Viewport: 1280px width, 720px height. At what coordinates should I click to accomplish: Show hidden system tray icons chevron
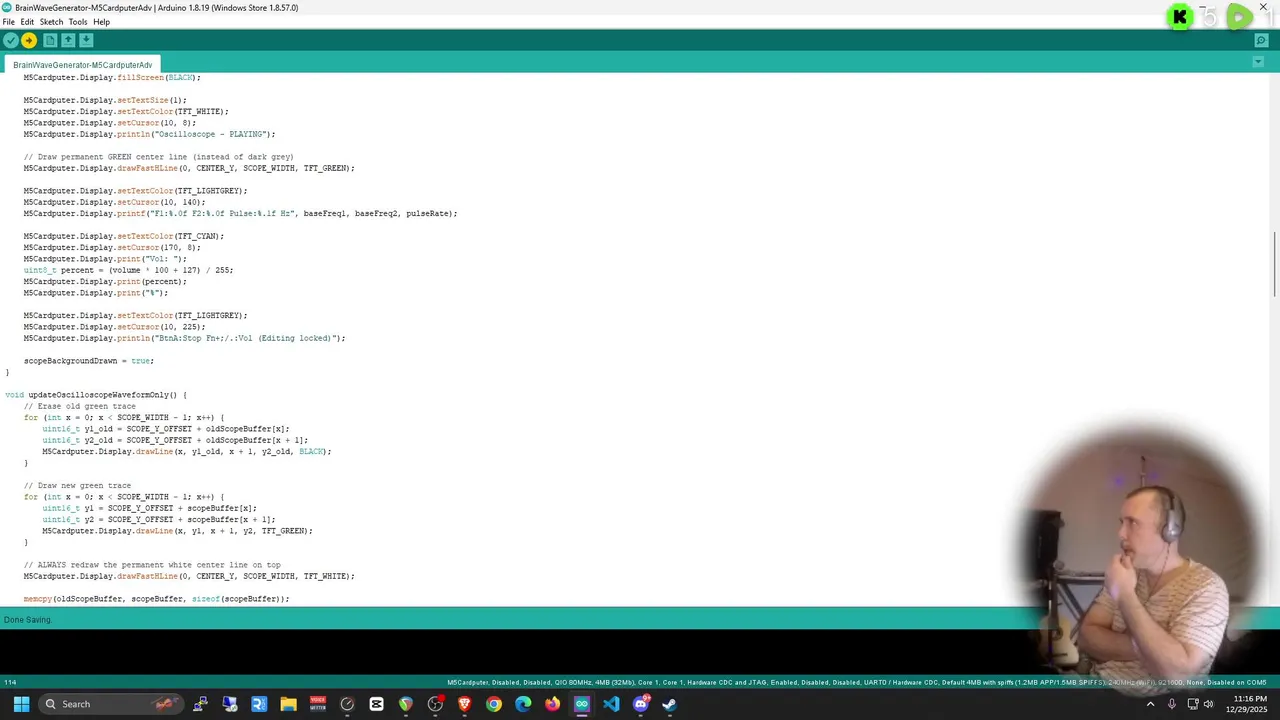1150,704
